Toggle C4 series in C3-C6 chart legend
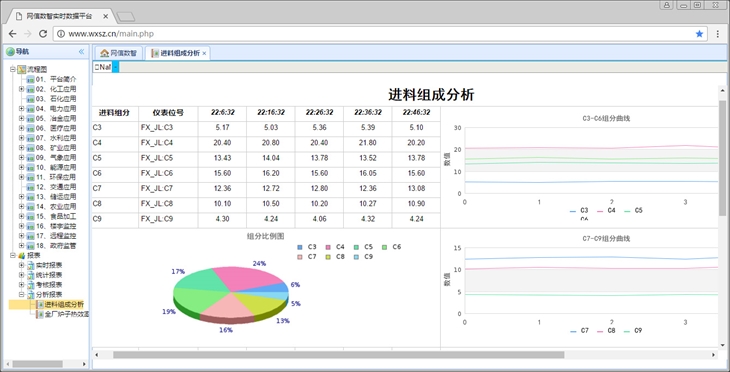Viewport: 730px width, 372px height. pyautogui.click(x=606, y=210)
